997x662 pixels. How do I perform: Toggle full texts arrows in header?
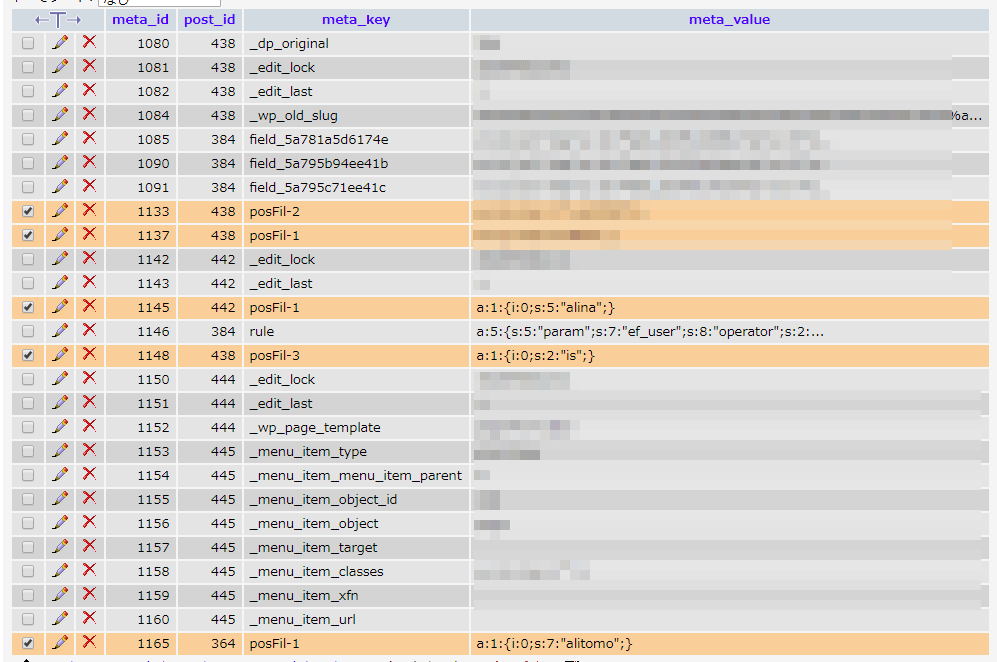[58, 20]
